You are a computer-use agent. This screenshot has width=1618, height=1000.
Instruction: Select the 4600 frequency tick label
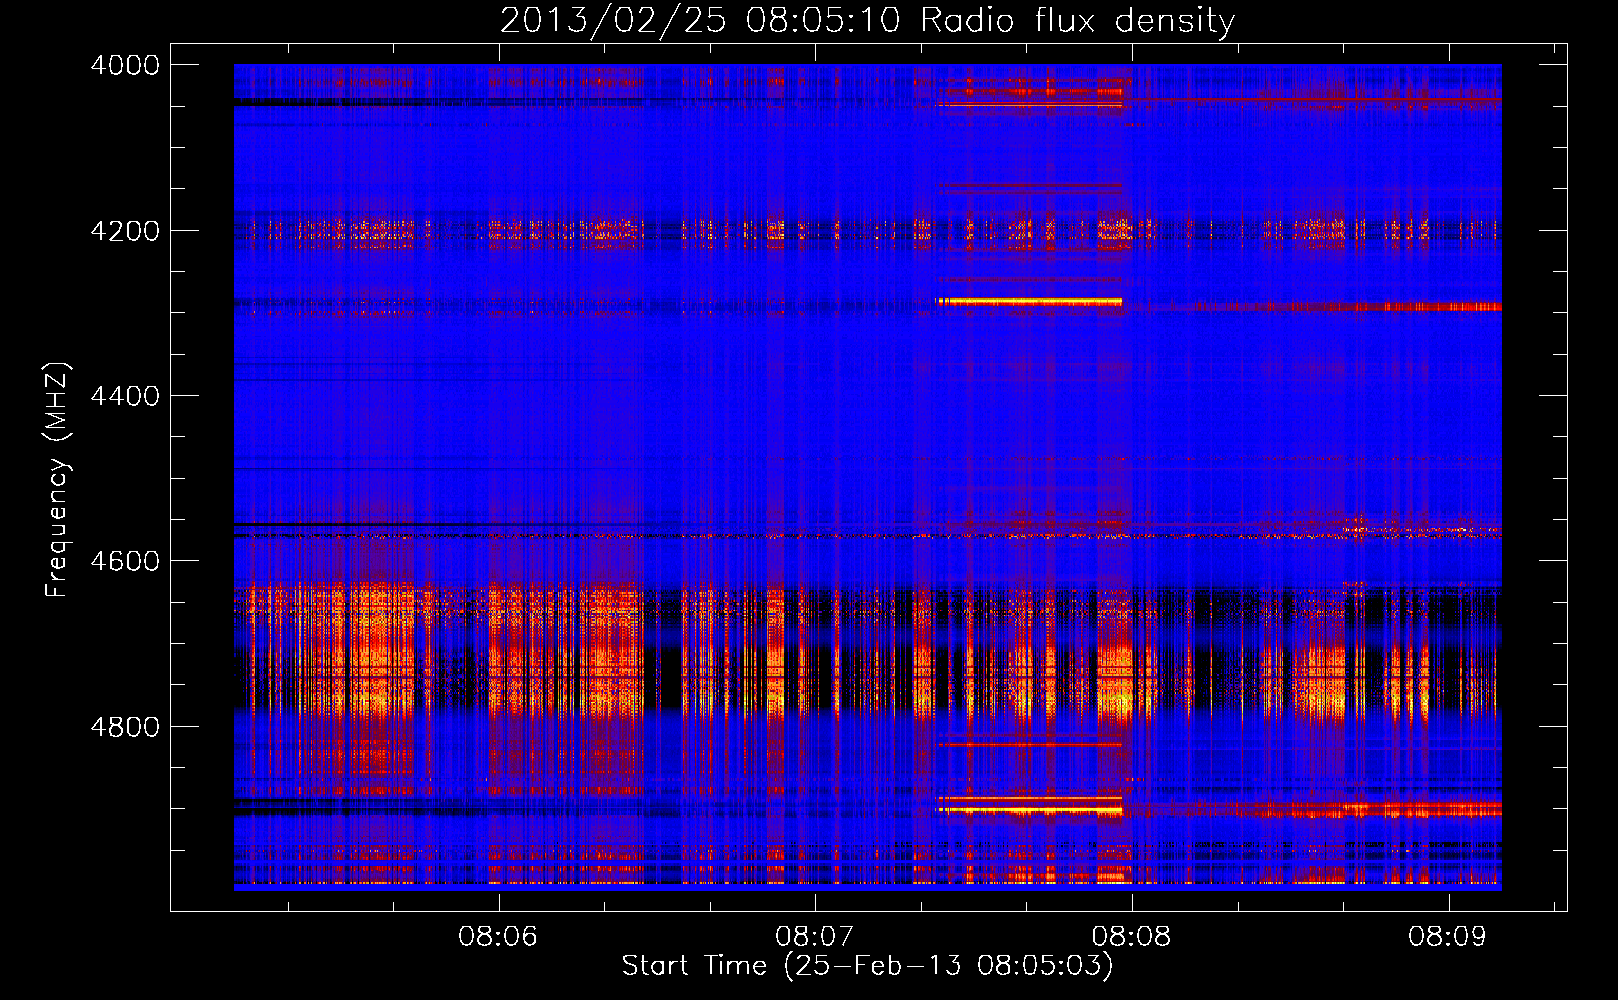125,561
